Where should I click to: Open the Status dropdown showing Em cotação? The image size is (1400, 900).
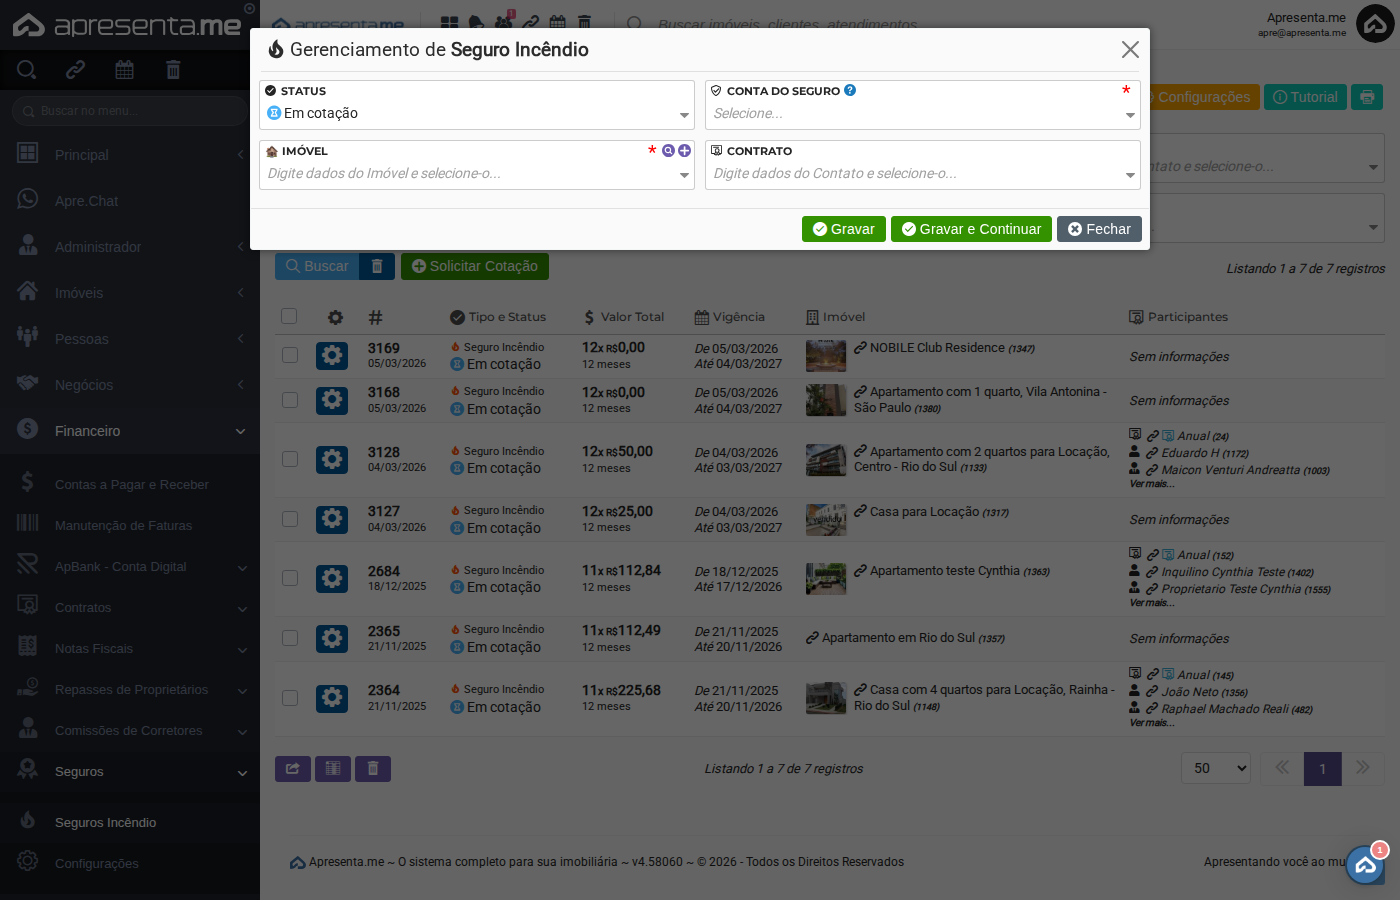click(476, 114)
